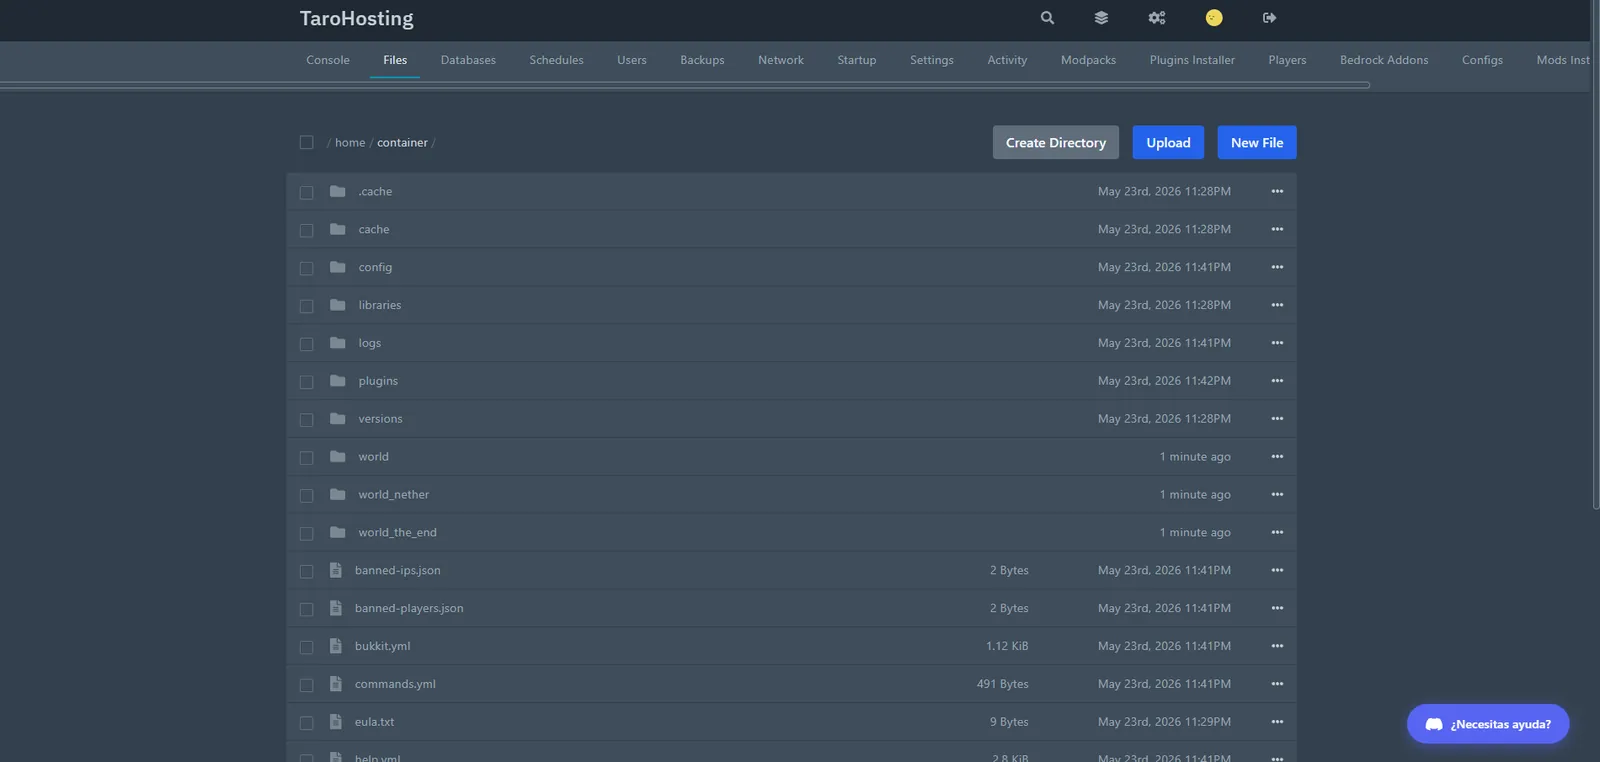Click the banned-ips.json file icon
Viewport: 1600px width, 762px height.
[x=336, y=570]
